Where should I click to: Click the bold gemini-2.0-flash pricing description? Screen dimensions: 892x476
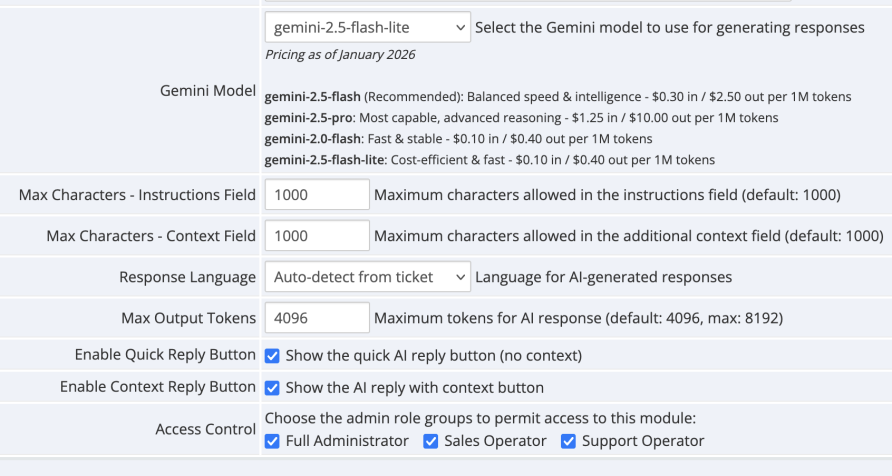[458, 139]
